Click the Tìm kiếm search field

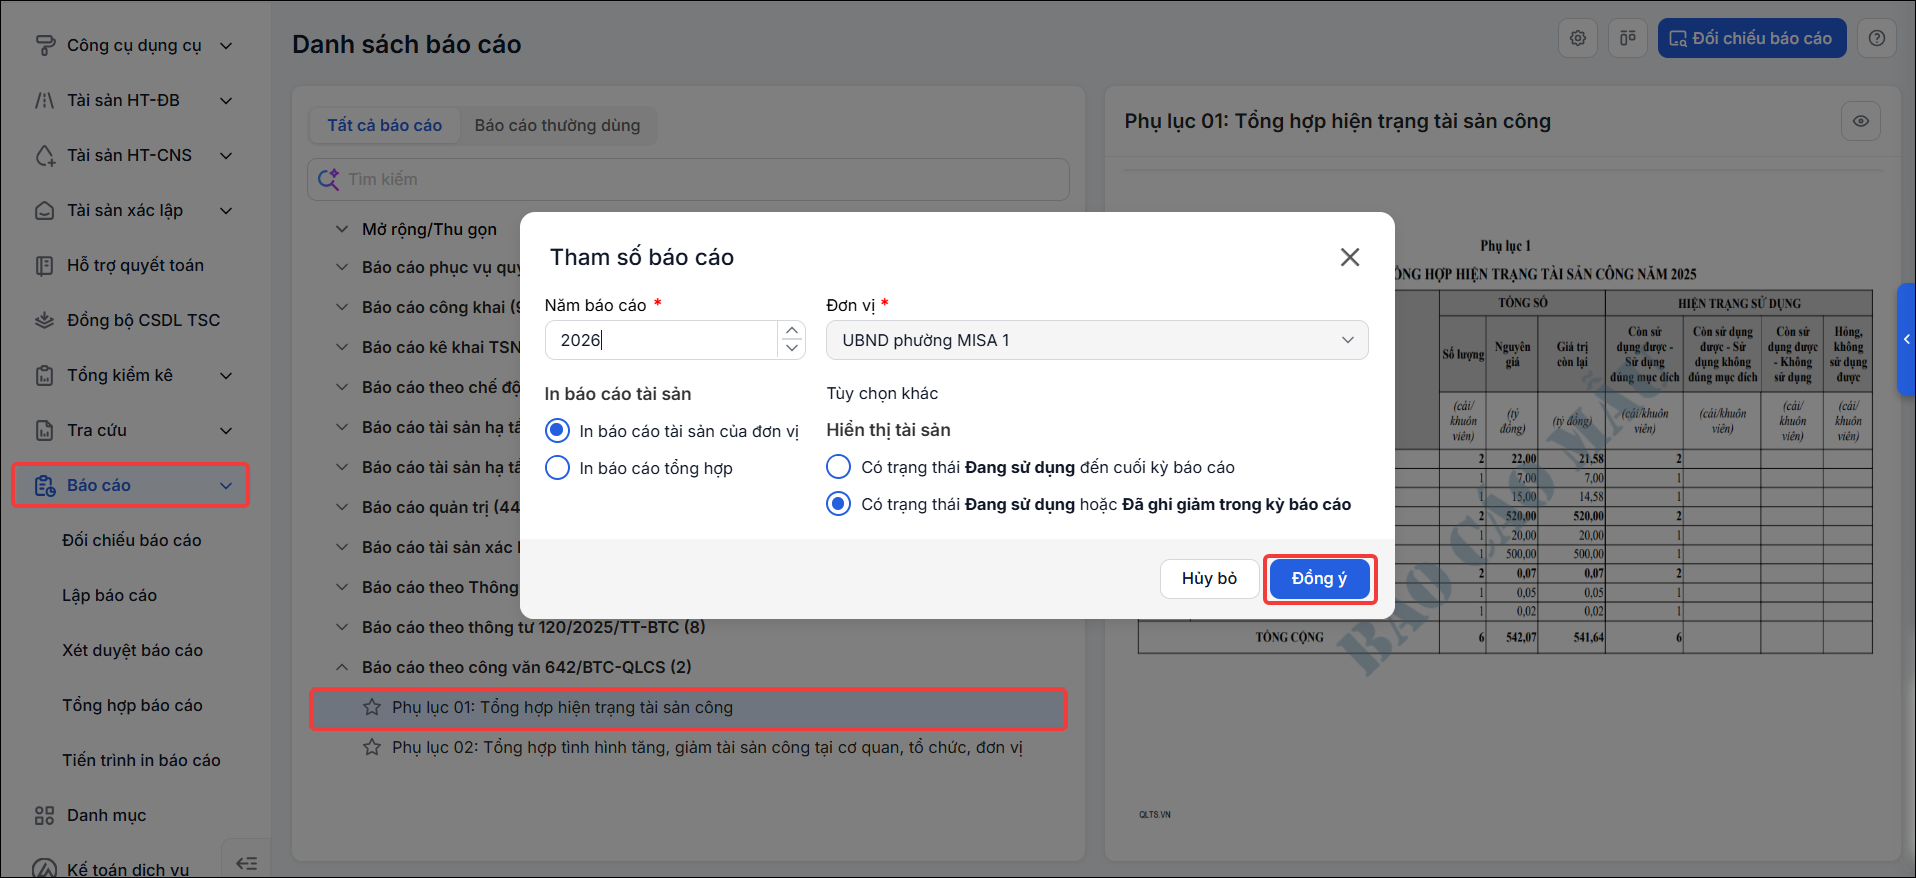coord(688,179)
